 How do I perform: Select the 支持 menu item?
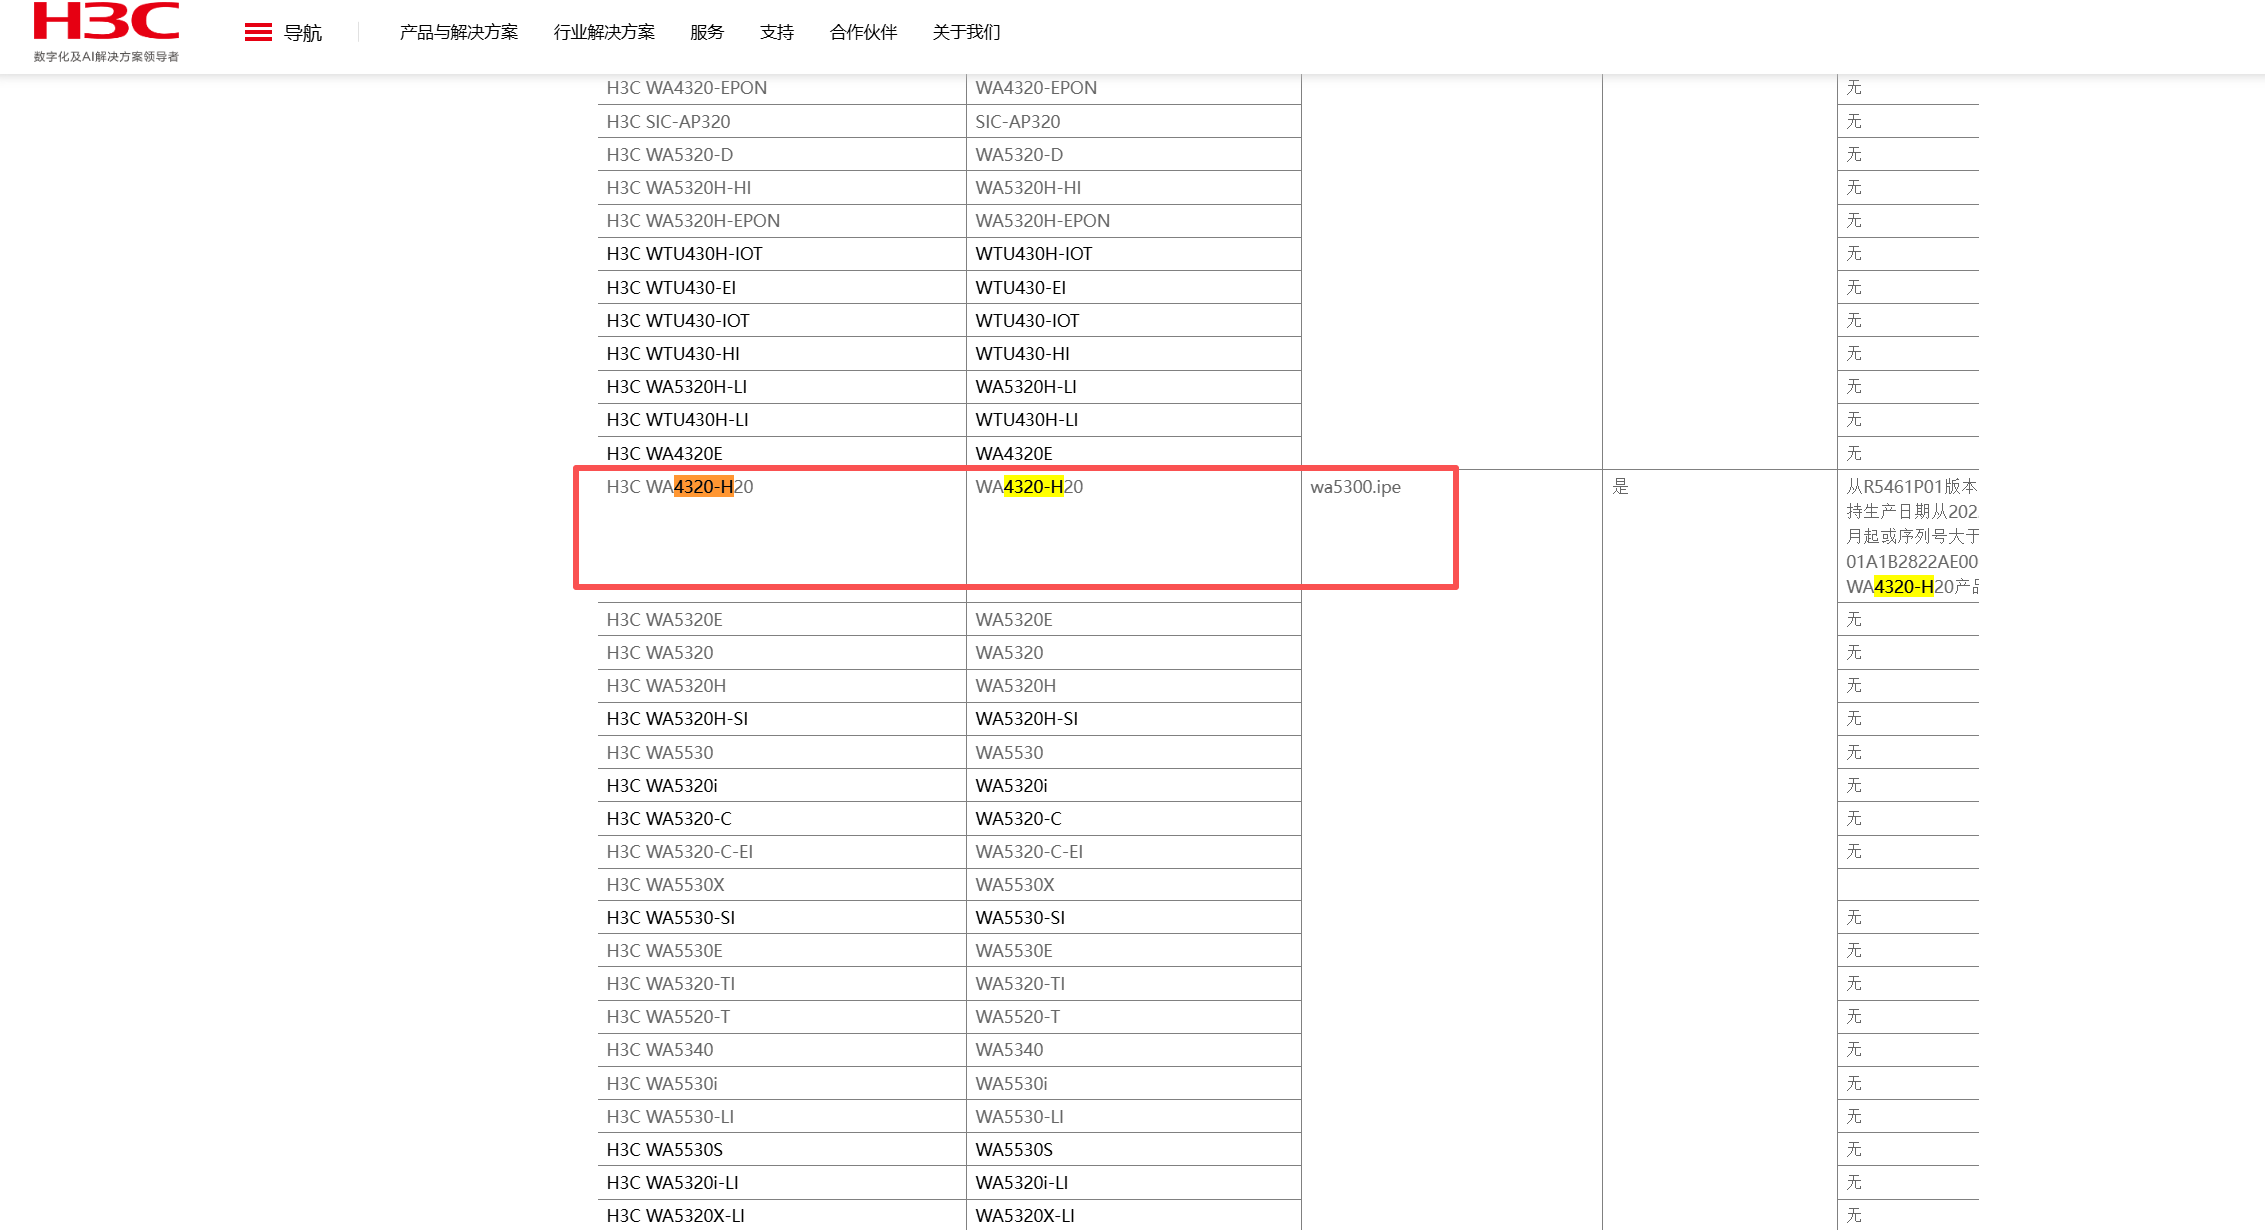[x=777, y=33]
